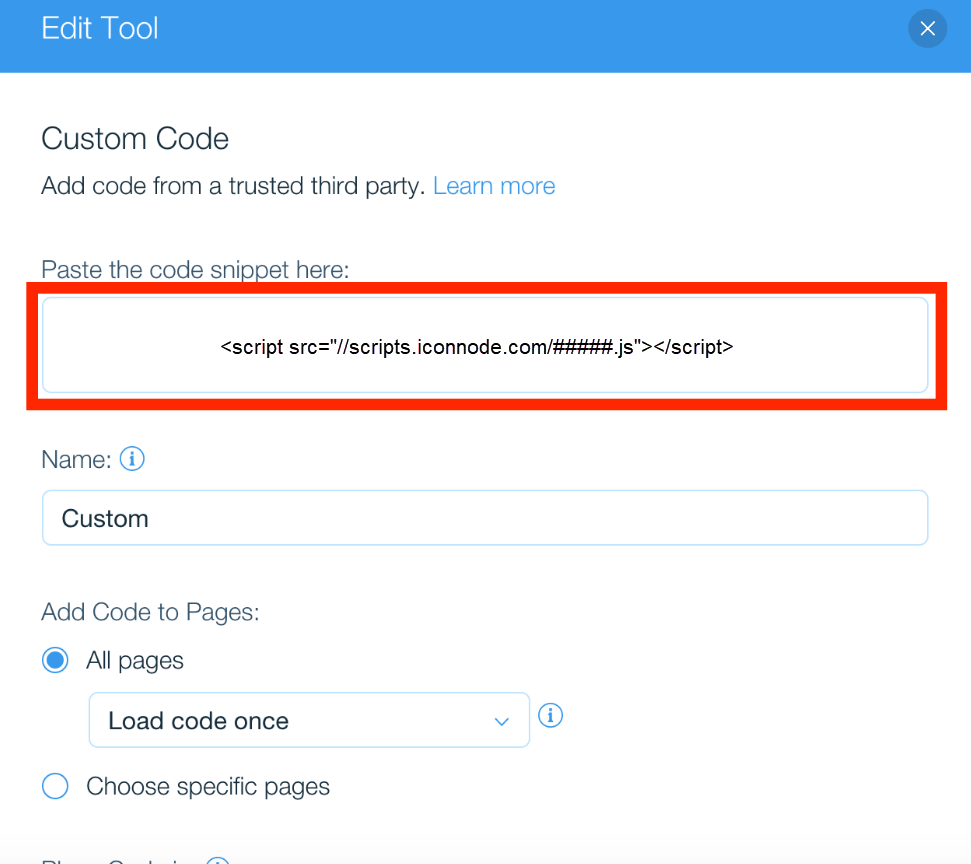Click the Name: field label
This screenshot has height=864, width=971.
76,460
